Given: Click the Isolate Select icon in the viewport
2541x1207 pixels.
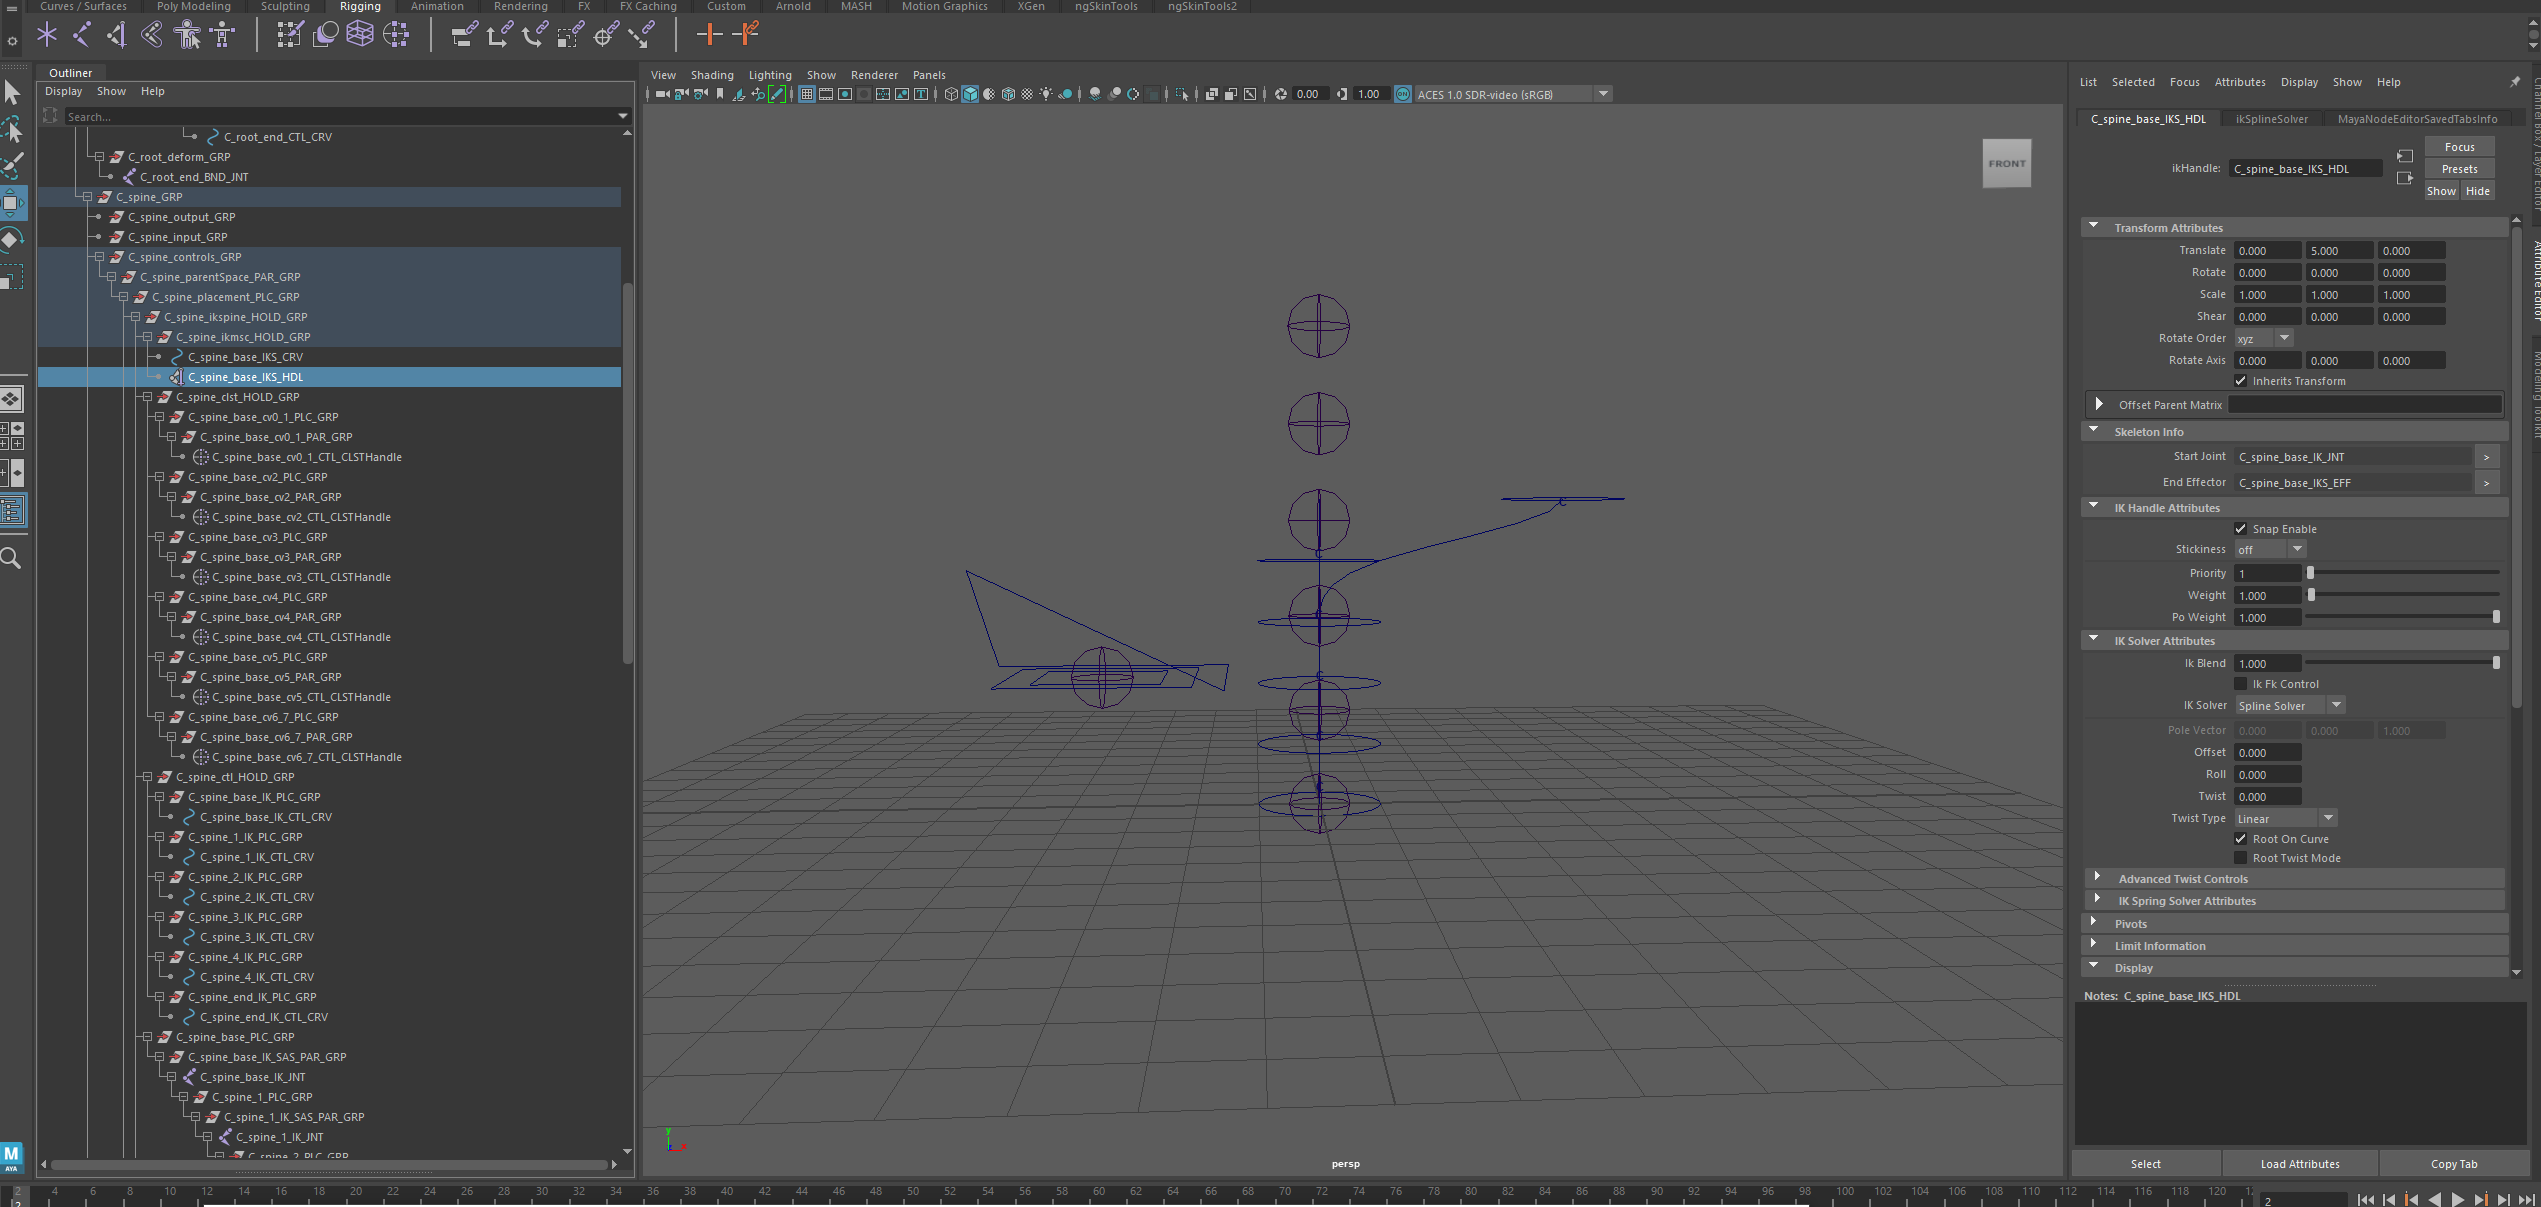Looking at the screenshot, I should 1183,94.
